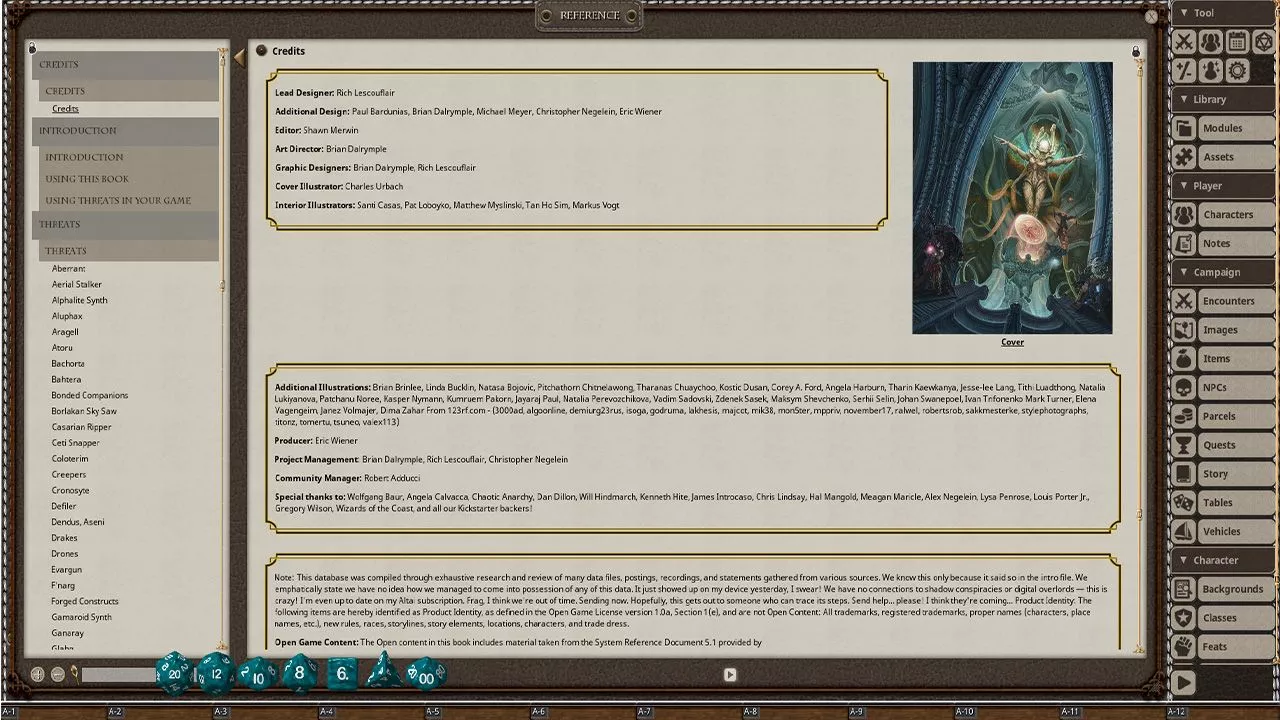Toggle the lock icon at content top right
1280x720 pixels.
point(1136,51)
